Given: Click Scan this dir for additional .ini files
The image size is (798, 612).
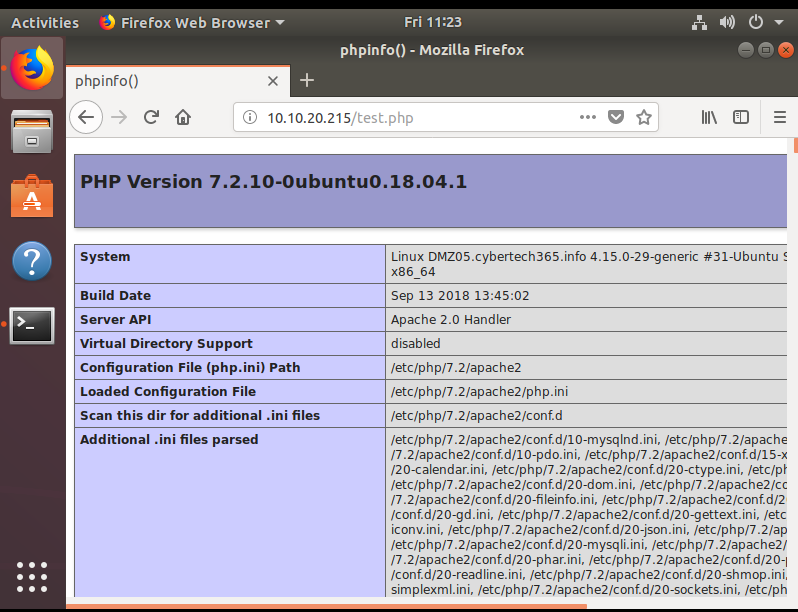Looking at the screenshot, I should pos(200,415).
